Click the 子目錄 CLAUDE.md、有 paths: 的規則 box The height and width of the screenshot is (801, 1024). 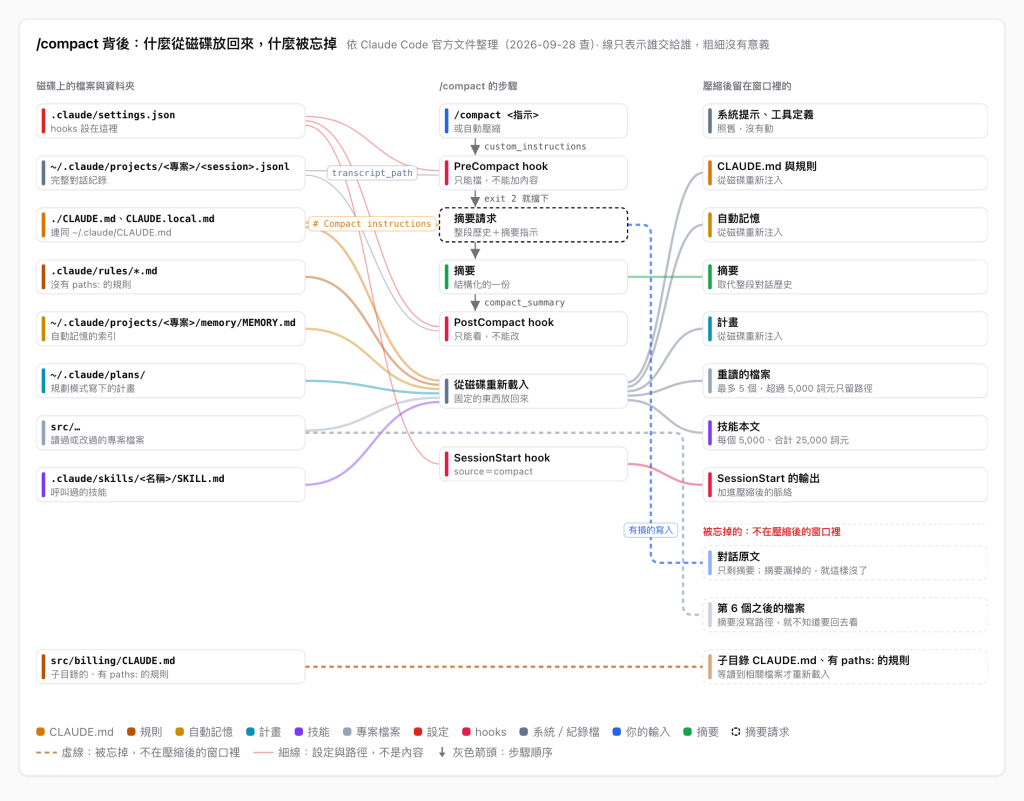click(x=844, y=667)
